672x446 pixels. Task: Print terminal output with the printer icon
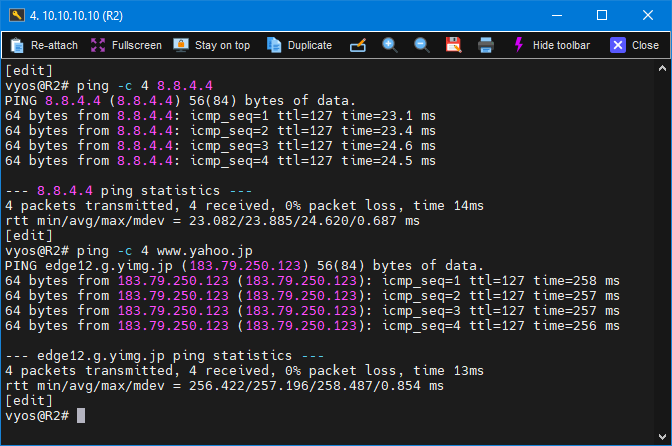coord(486,45)
